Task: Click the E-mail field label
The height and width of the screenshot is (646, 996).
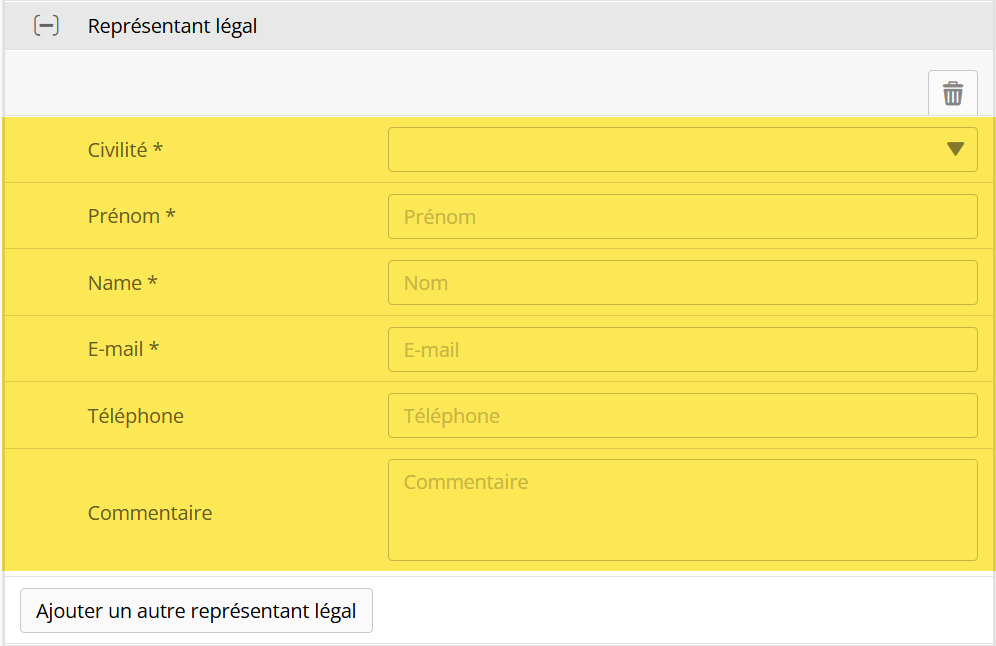Action: point(116,349)
